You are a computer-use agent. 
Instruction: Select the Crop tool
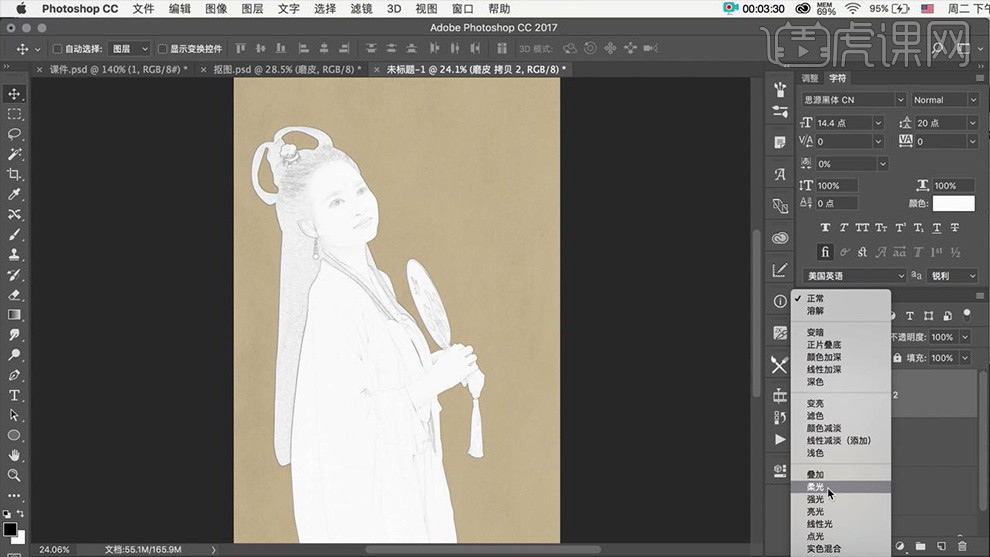pyautogui.click(x=14, y=174)
